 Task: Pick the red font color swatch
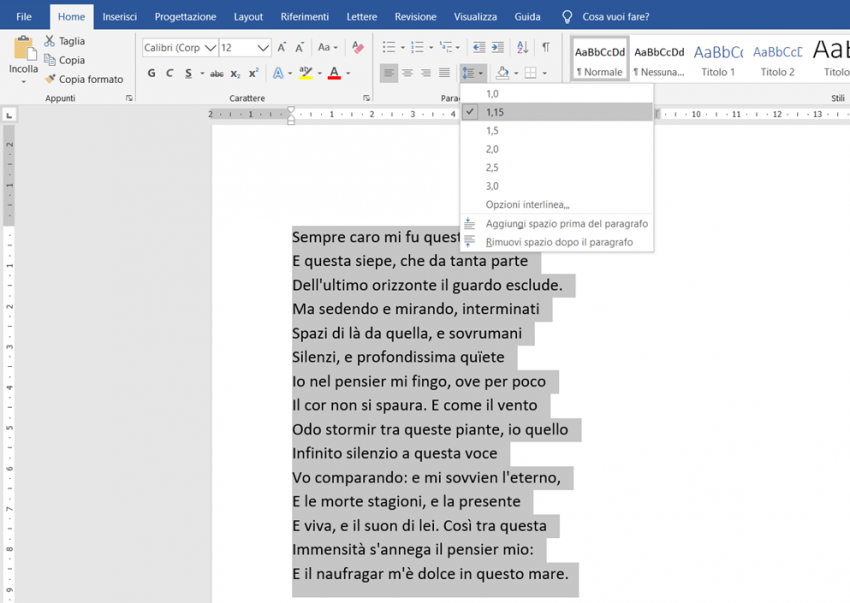(334, 72)
